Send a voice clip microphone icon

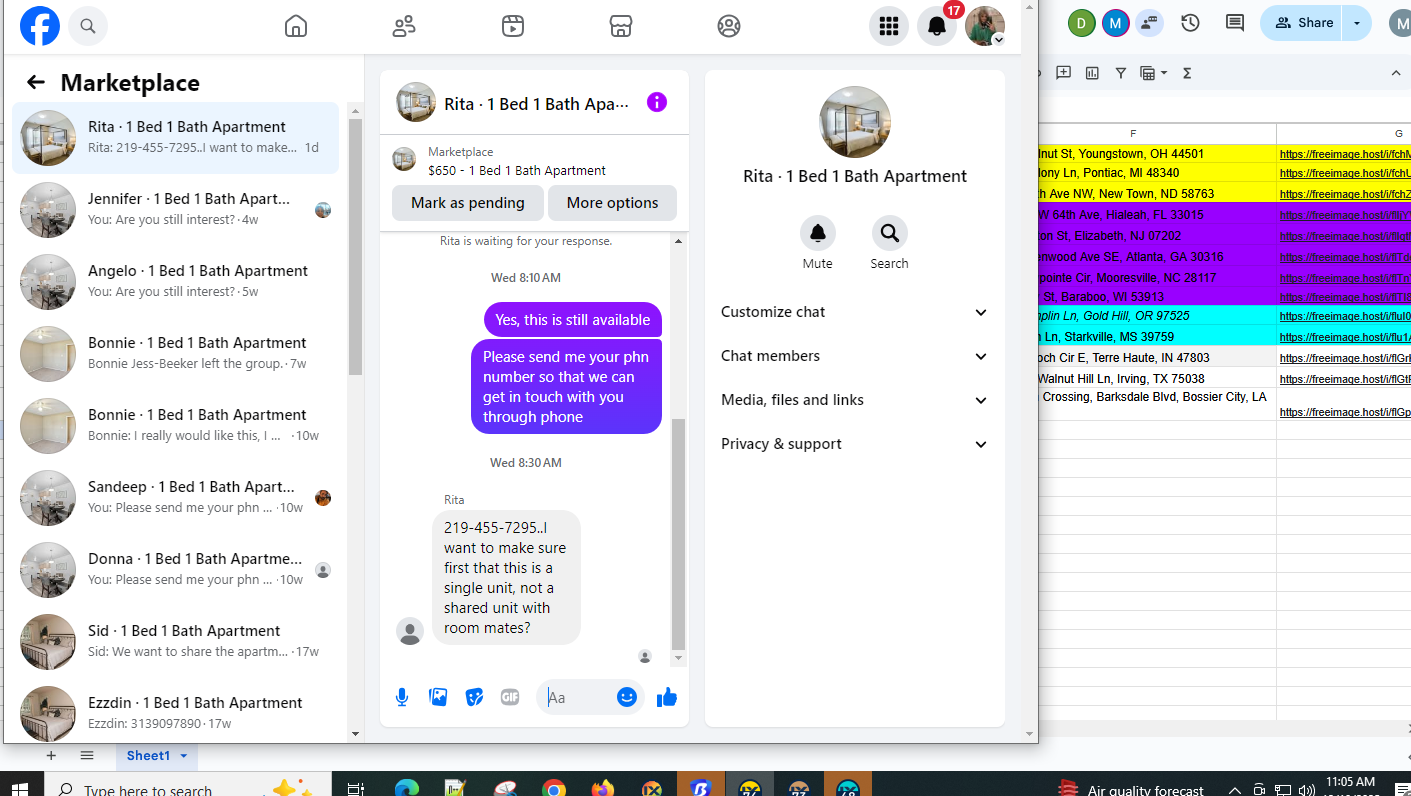pos(402,697)
